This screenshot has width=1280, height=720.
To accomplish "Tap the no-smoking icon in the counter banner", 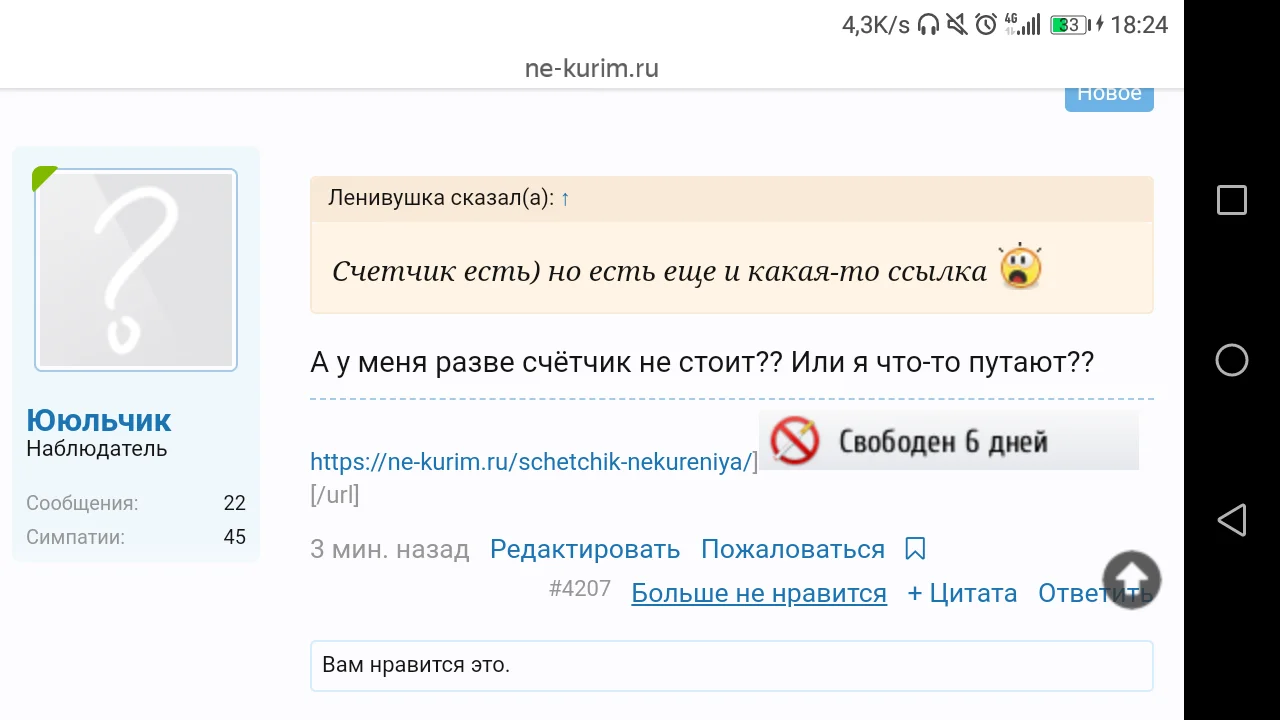I will tap(793, 440).
